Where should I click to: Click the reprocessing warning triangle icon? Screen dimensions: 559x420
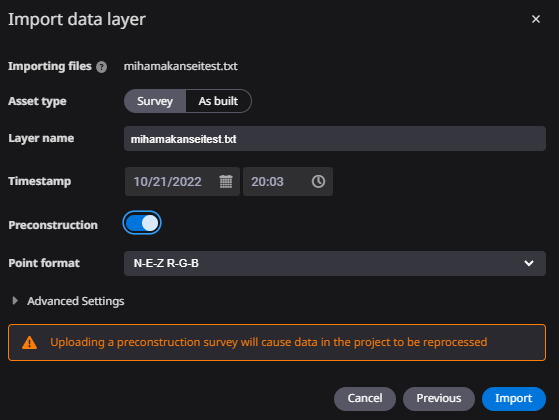(29, 343)
